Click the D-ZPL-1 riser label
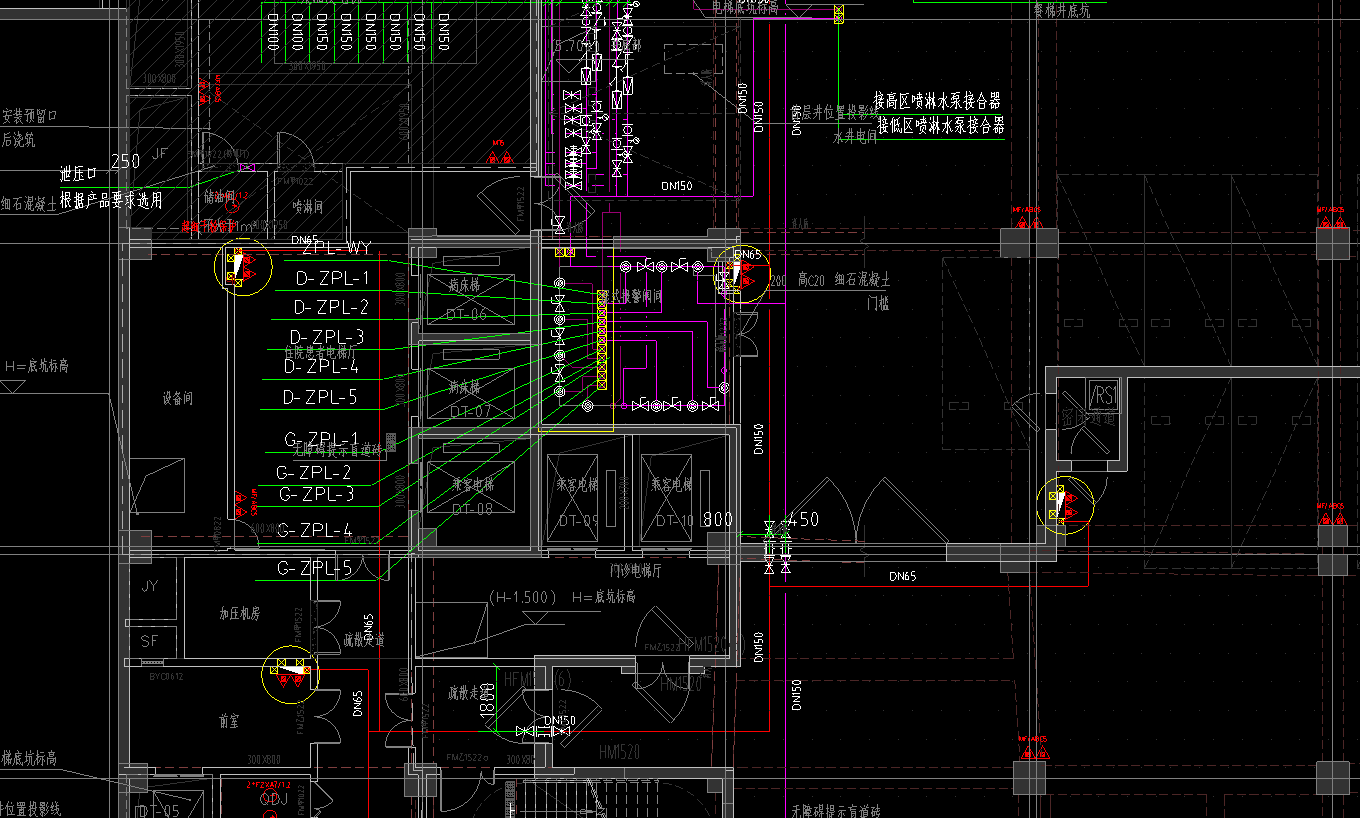1360x818 pixels. click(x=331, y=278)
